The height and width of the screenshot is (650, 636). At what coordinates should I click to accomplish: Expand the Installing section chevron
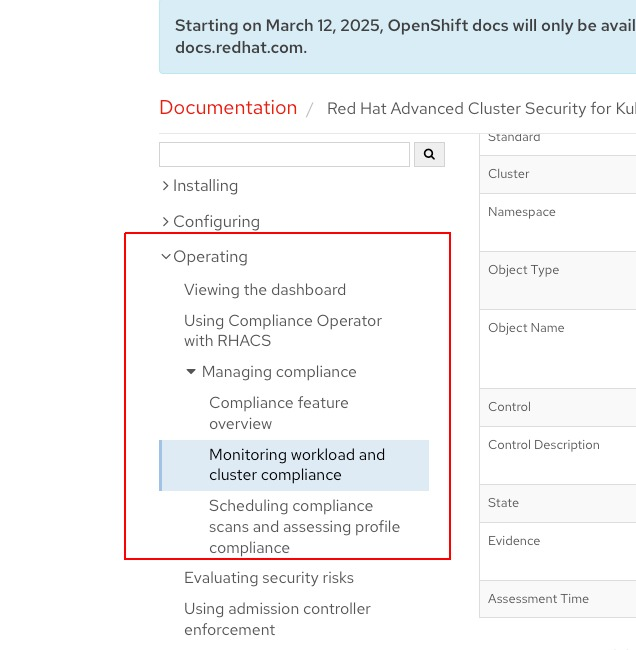[165, 186]
